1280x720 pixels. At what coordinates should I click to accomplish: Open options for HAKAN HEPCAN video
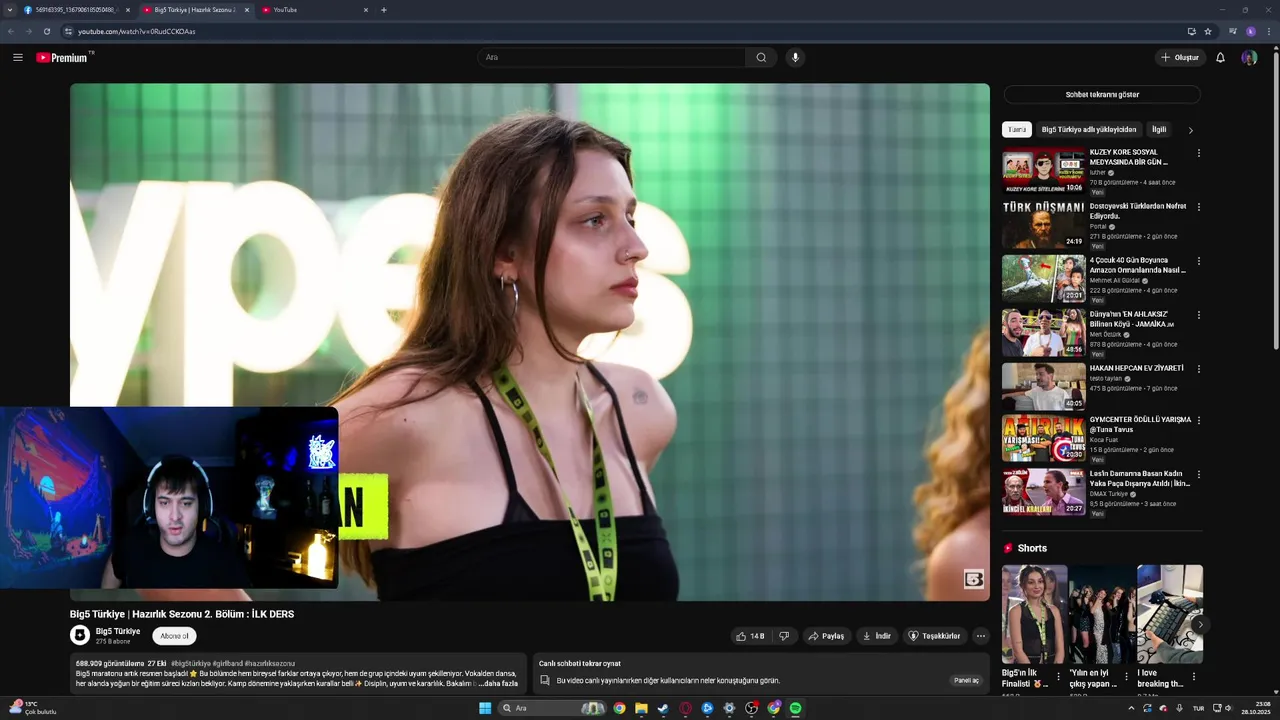tap(1198, 369)
